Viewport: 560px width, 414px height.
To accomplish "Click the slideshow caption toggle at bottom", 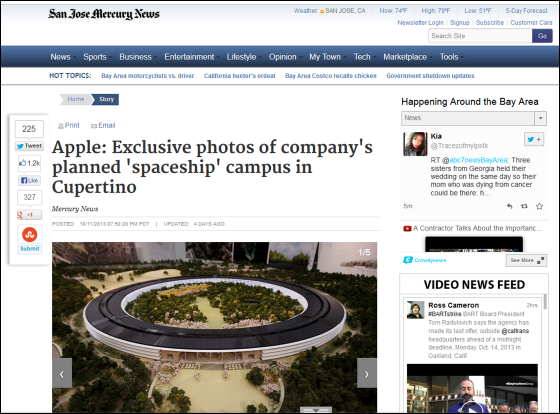I will 316,410.
